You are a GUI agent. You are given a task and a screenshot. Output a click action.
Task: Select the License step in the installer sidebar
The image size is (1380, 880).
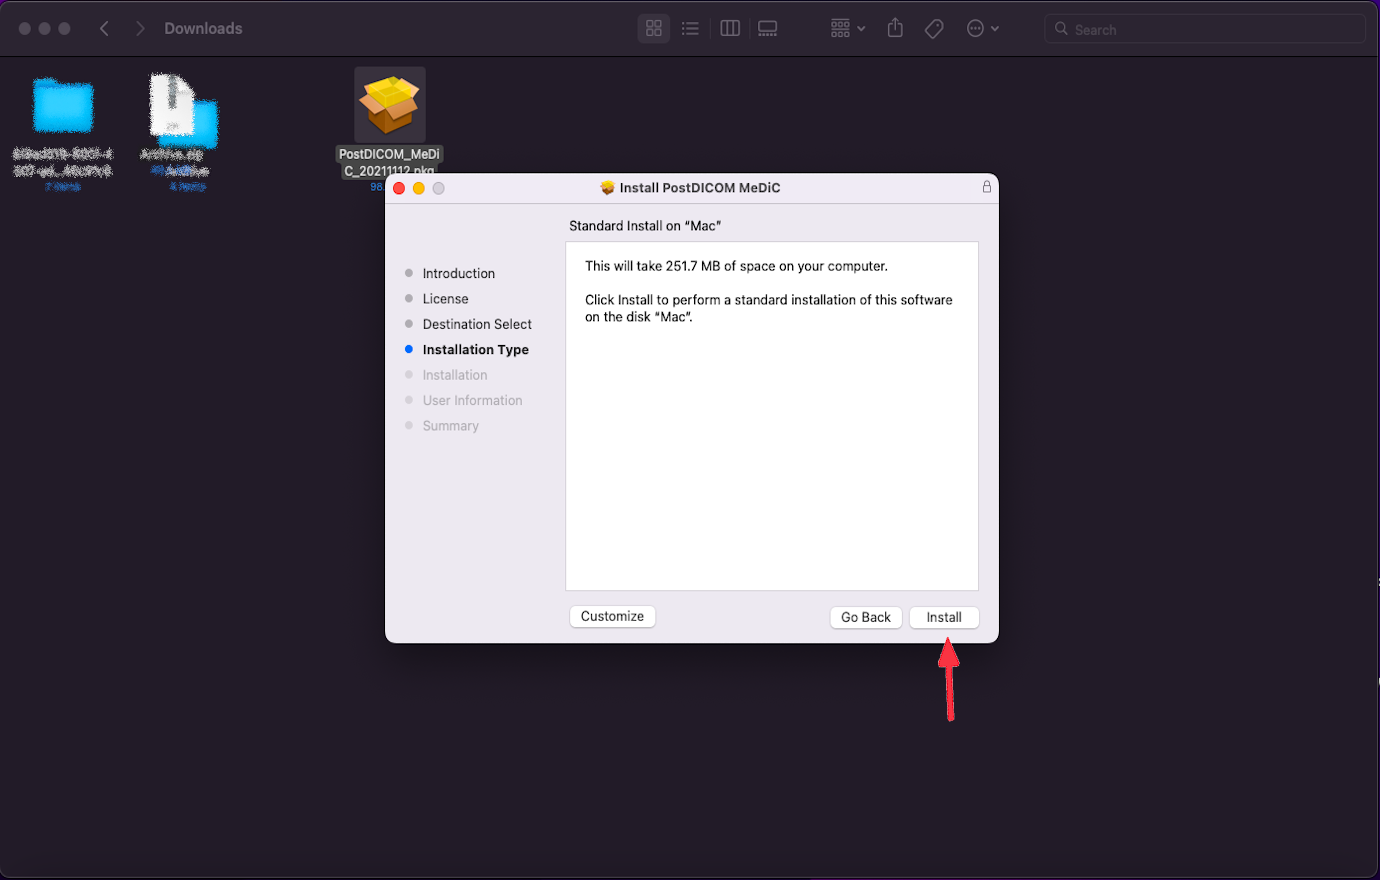(445, 298)
